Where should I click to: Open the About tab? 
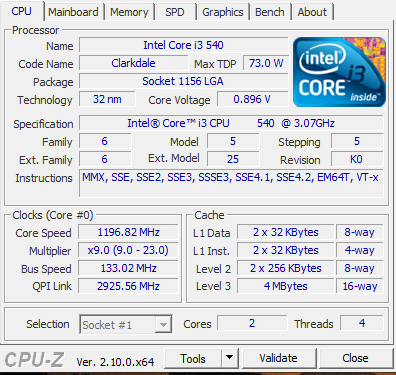click(312, 12)
